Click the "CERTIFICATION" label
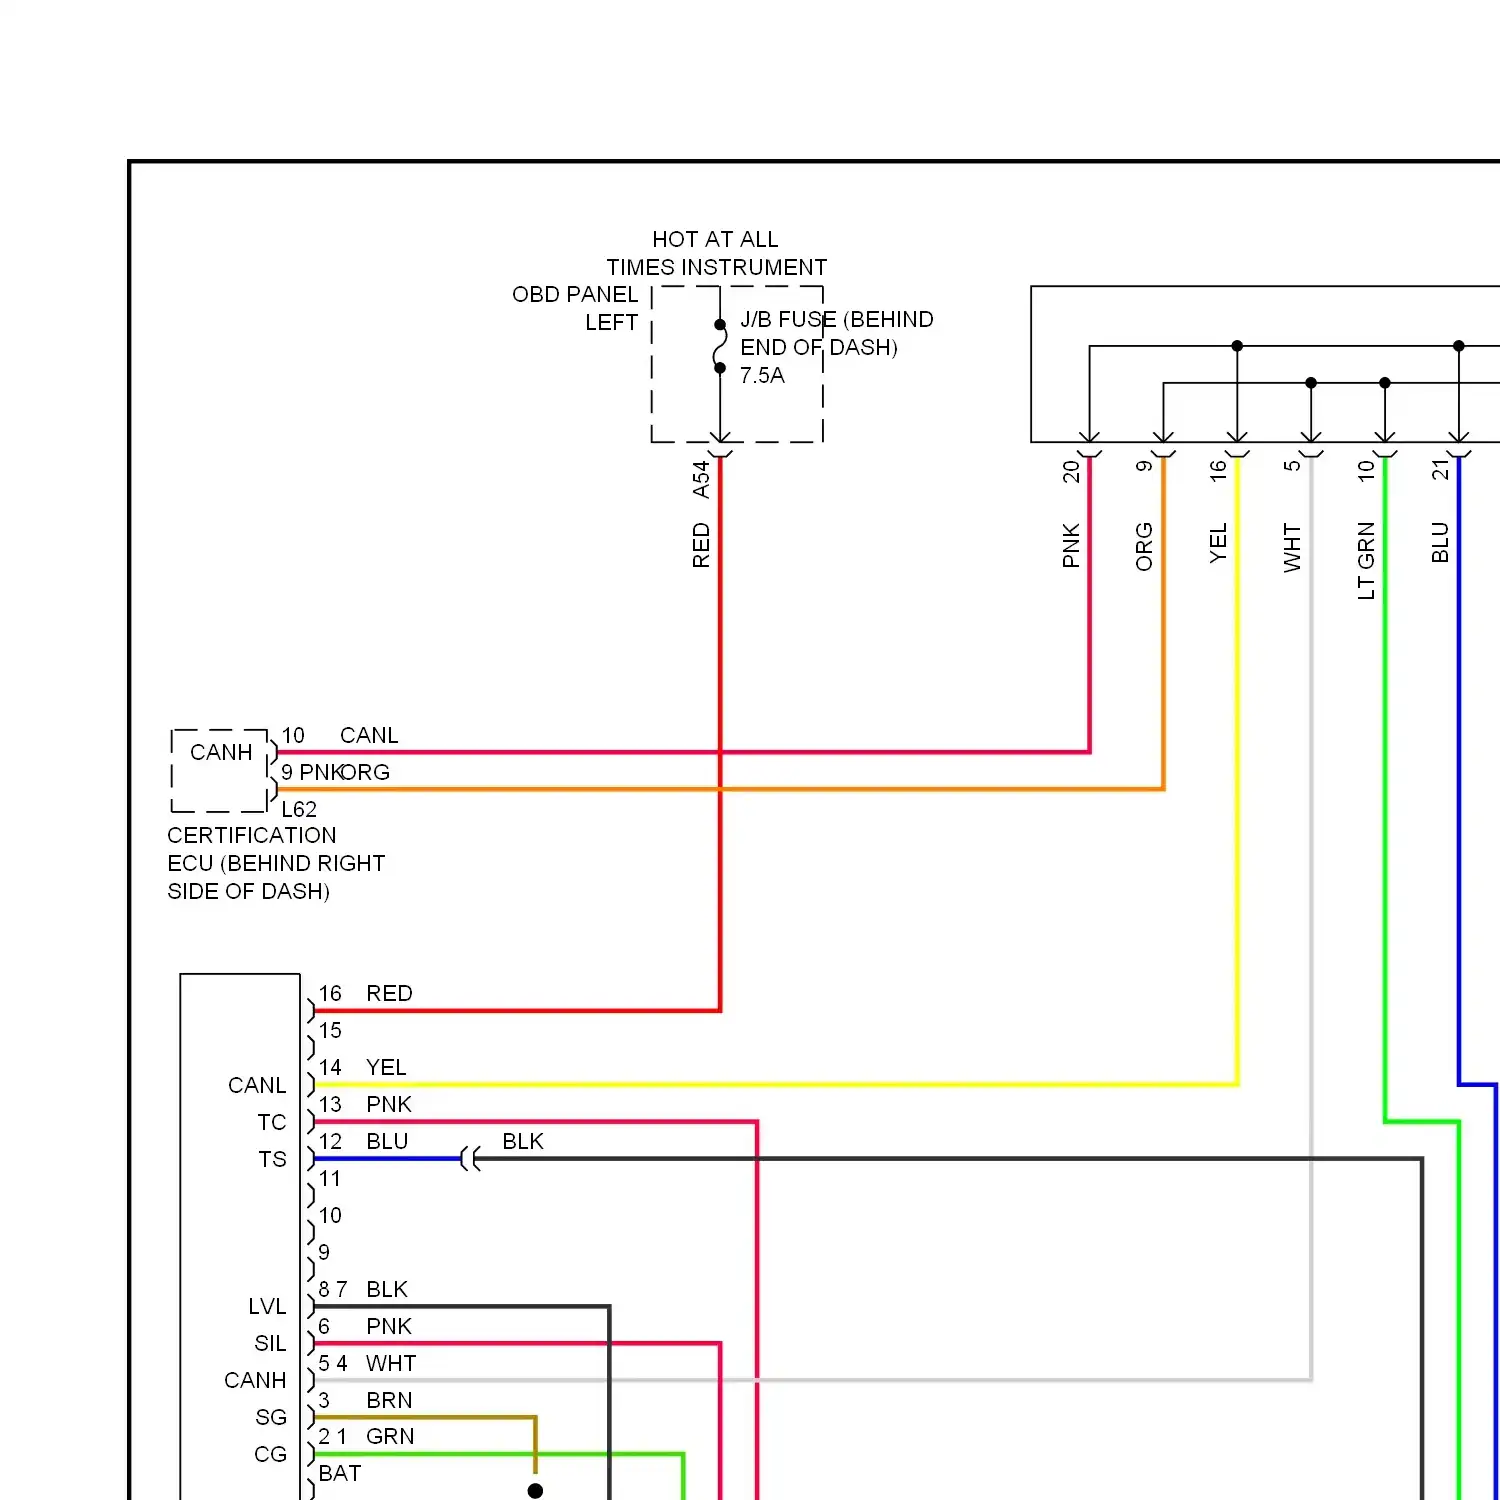This screenshot has width=1500, height=1500. pyautogui.click(x=252, y=835)
